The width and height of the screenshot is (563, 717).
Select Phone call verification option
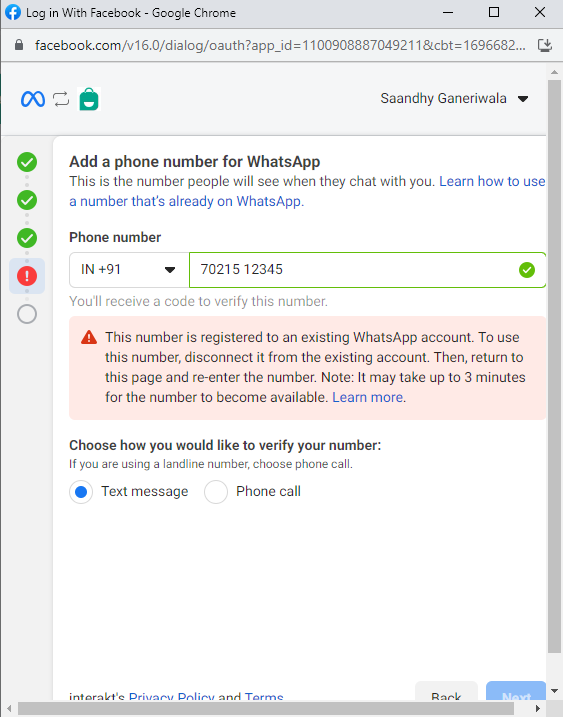coord(216,492)
